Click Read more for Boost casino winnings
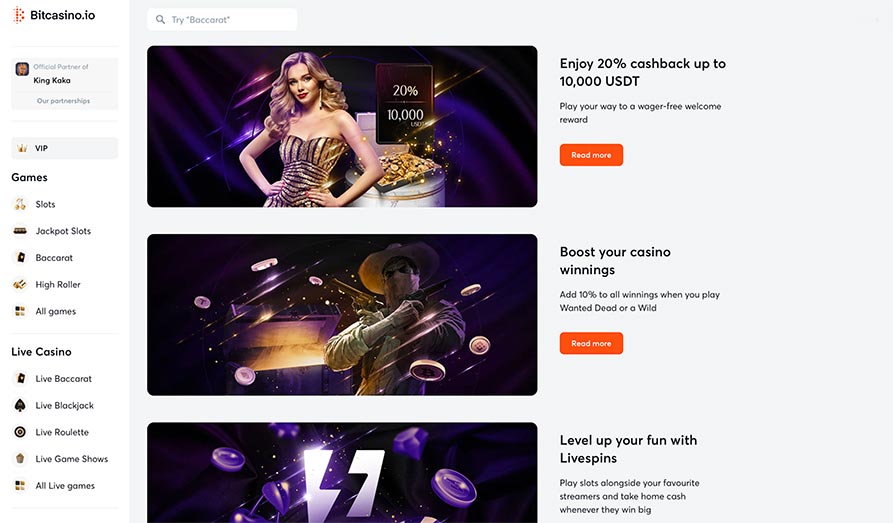The width and height of the screenshot is (893, 523). click(x=591, y=344)
